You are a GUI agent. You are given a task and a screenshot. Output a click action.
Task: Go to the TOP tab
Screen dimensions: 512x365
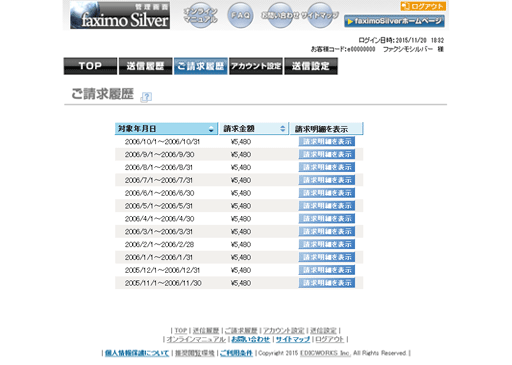(x=90, y=66)
